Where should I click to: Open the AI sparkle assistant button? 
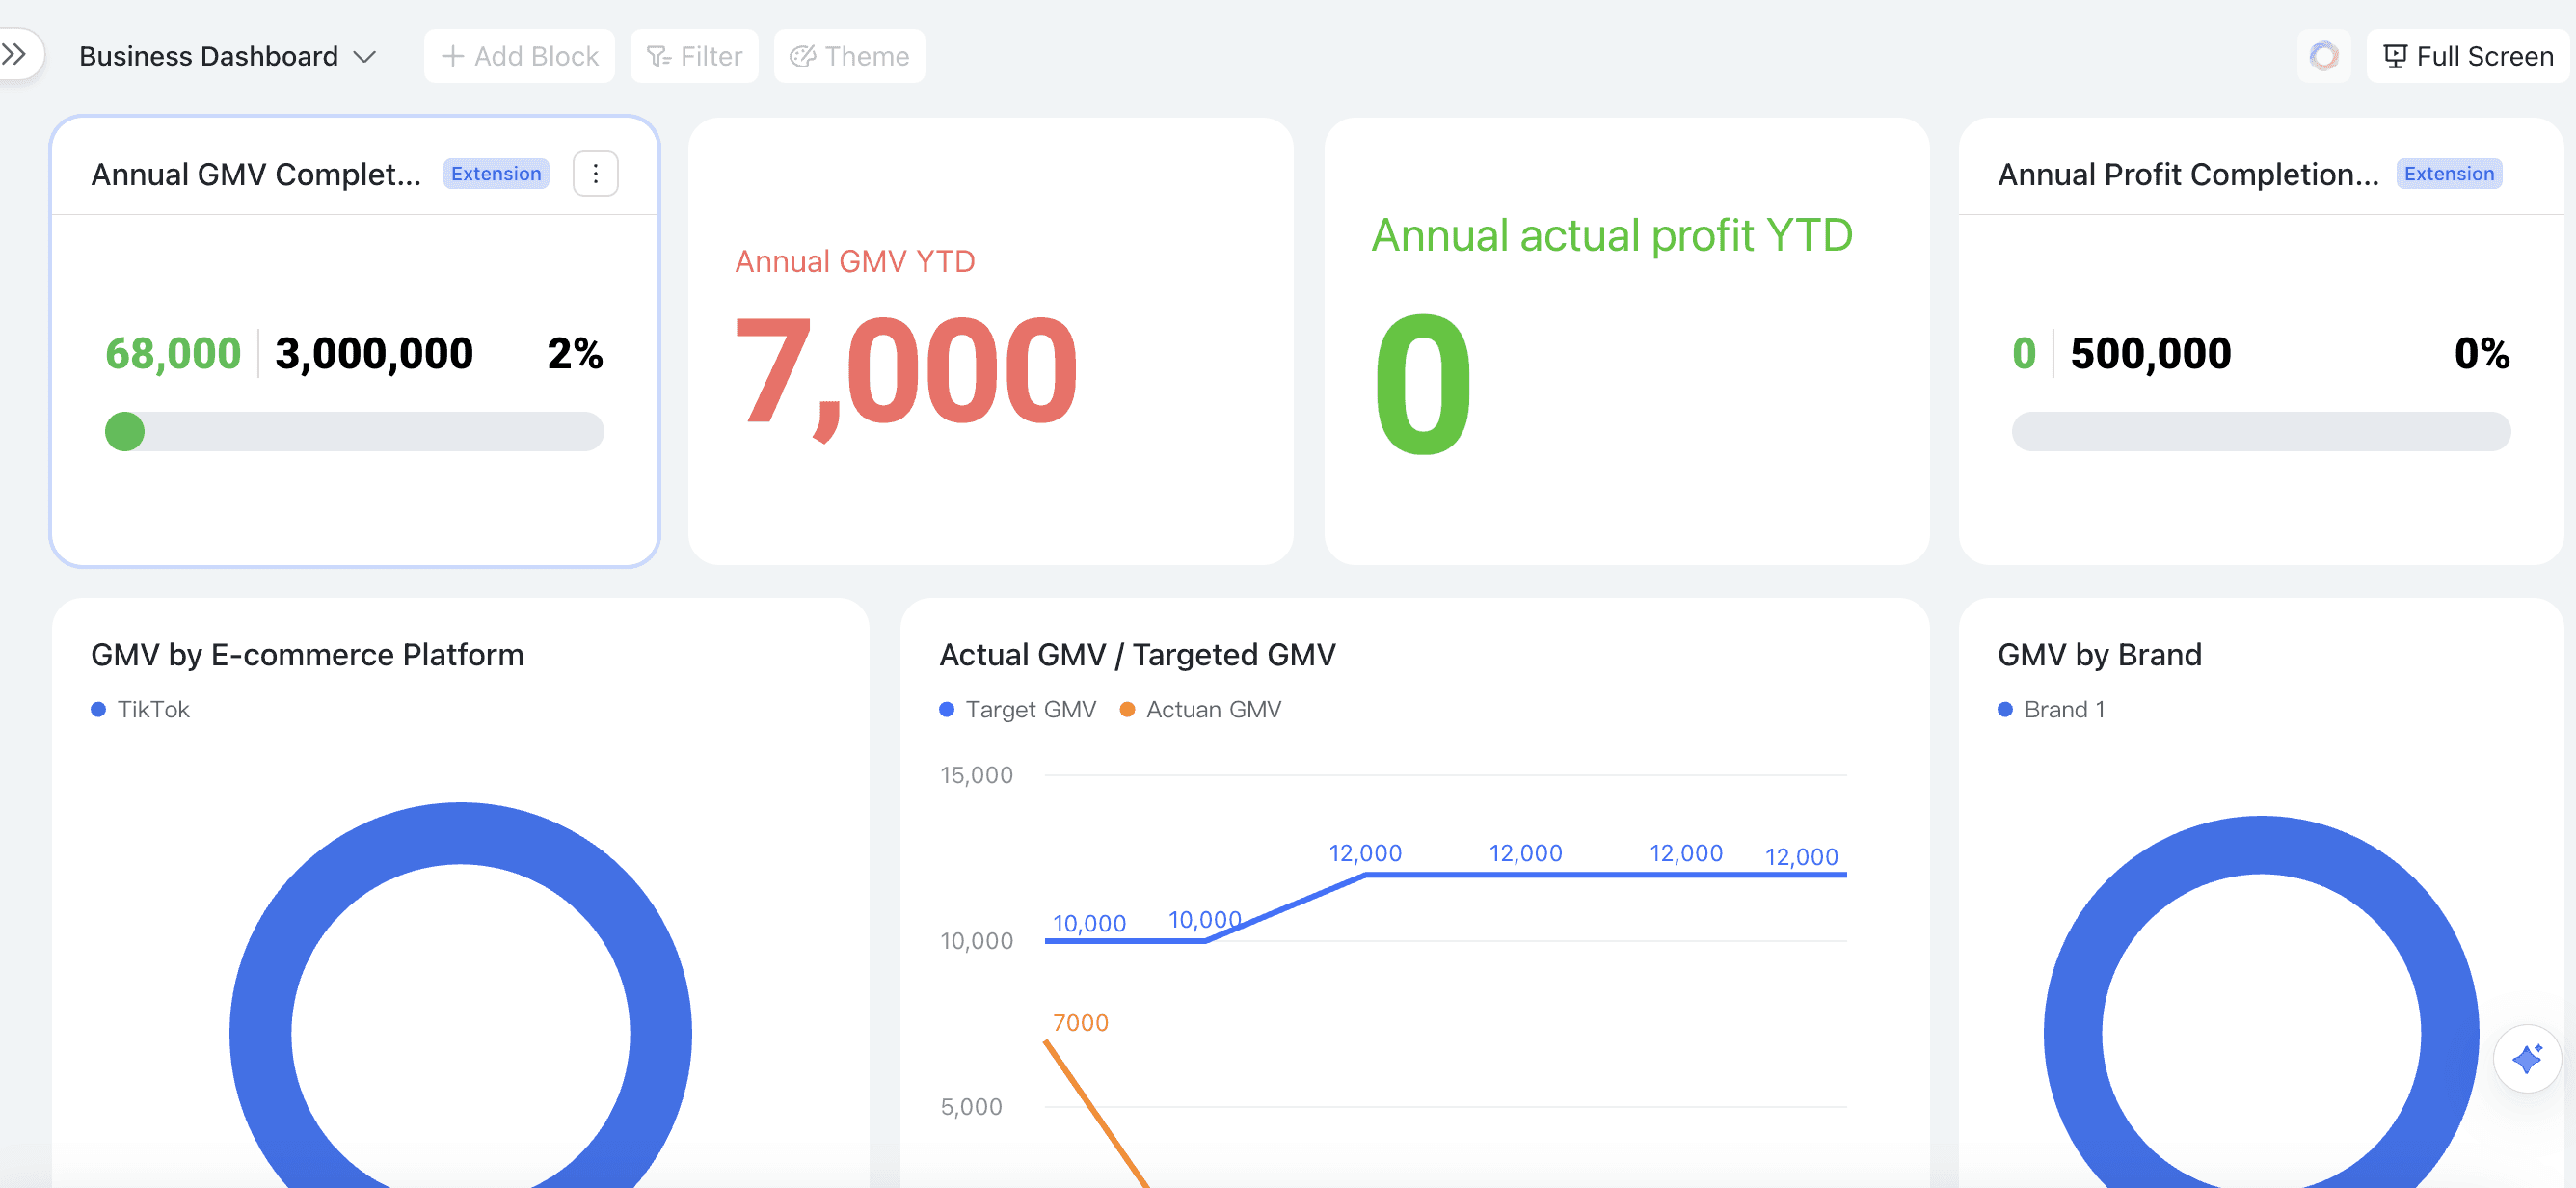[2526, 1058]
